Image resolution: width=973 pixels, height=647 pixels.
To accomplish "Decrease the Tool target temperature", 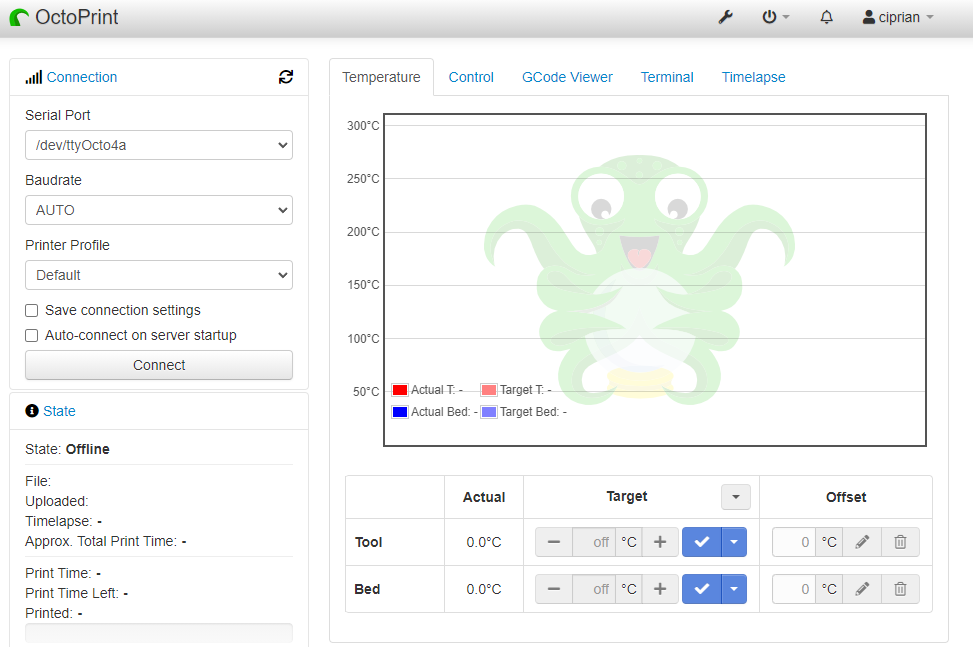I will click(x=554, y=542).
